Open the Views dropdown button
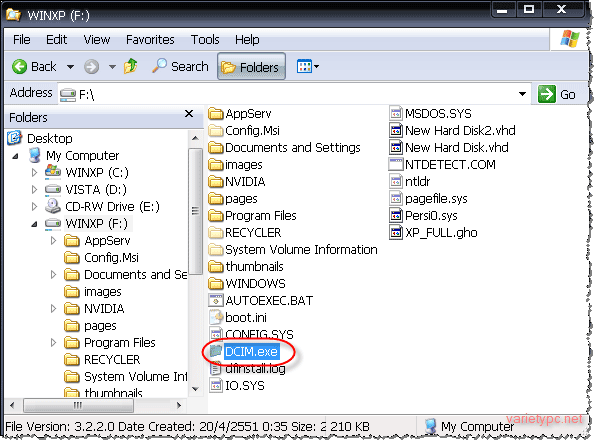This screenshot has height=440, width=594. (308, 67)
